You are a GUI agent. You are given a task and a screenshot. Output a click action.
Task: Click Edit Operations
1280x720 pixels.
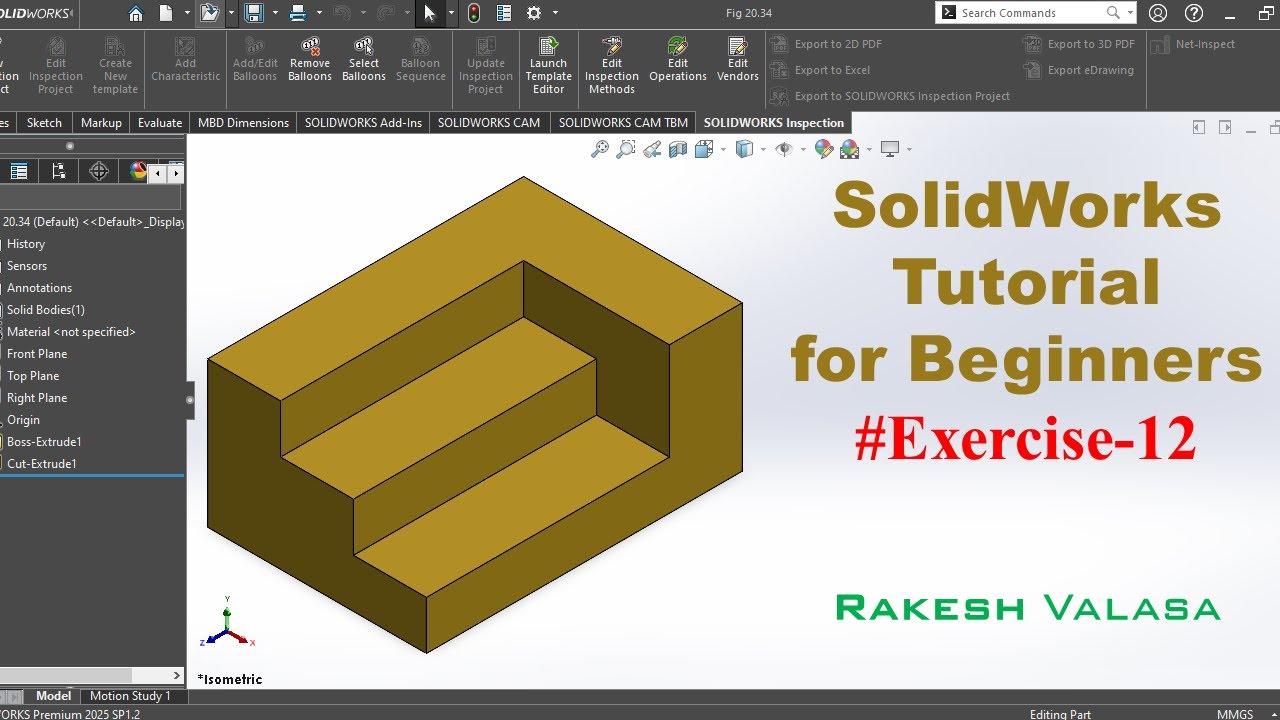click(x=678, y=60)
